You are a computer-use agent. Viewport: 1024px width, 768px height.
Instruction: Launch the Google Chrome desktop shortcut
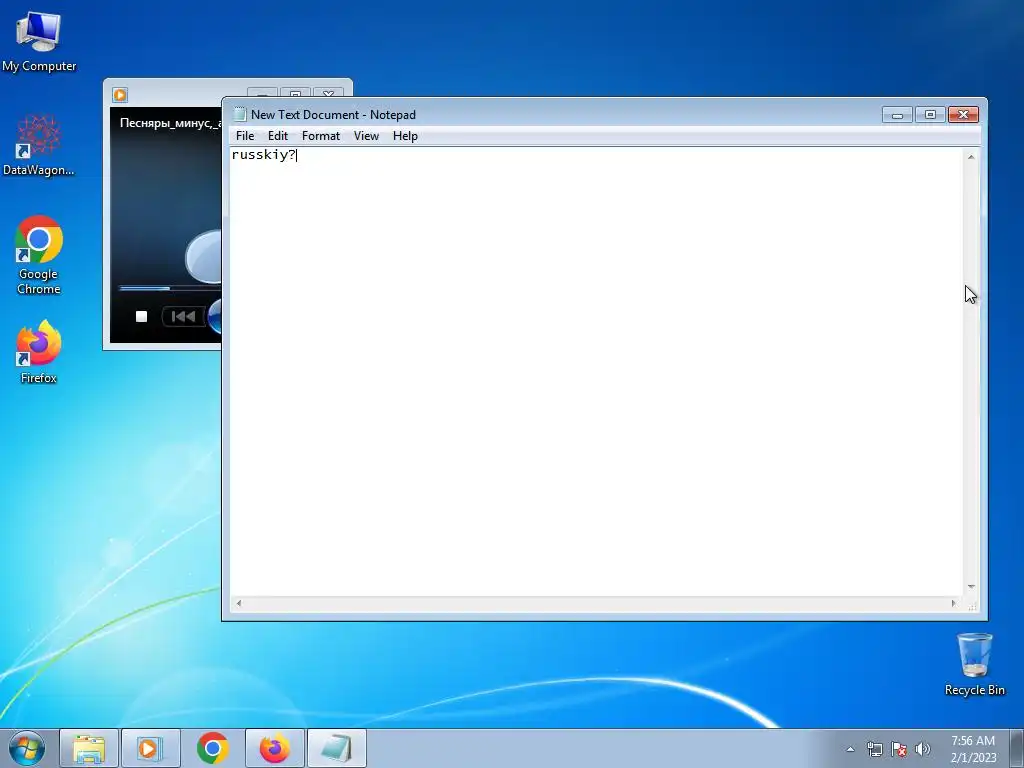39,255
